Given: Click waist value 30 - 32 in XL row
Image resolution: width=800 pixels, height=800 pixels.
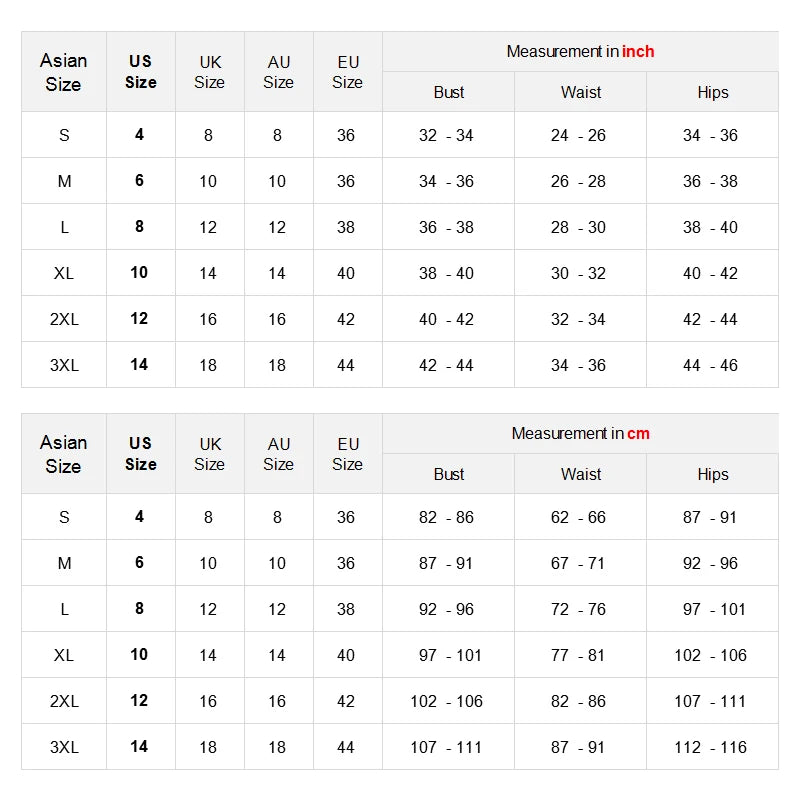Looking at the screenshot, I should (x=578, y=273).
